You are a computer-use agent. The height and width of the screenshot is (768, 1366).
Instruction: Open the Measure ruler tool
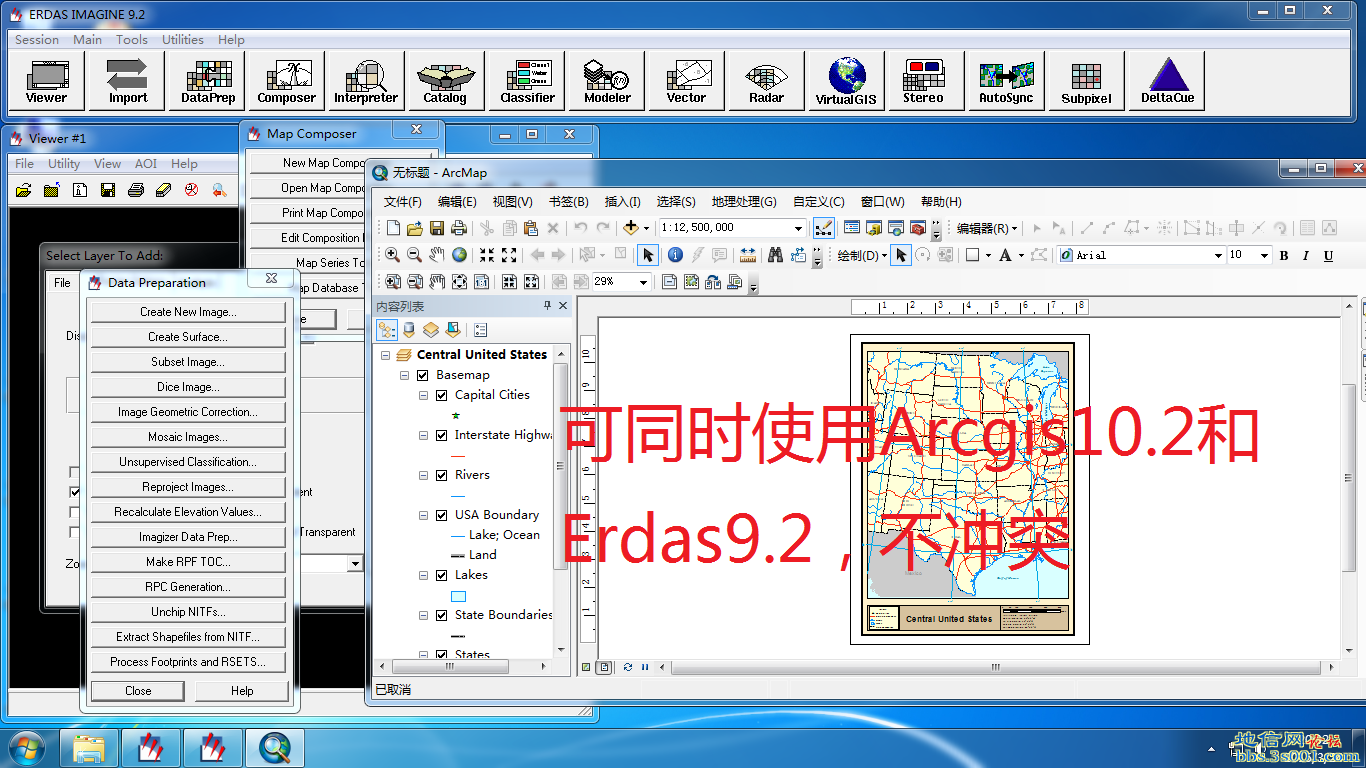748,255
